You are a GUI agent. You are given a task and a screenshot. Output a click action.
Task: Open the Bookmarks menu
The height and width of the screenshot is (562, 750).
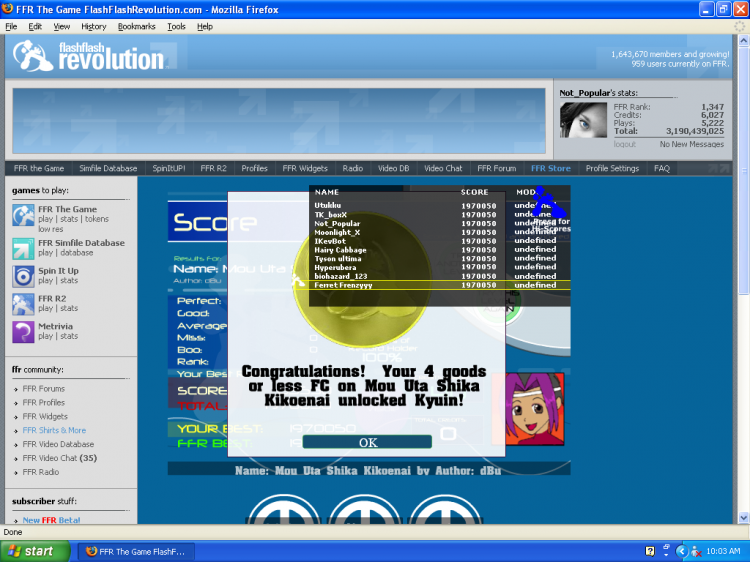pyautogui.click(x=136, y=26)
